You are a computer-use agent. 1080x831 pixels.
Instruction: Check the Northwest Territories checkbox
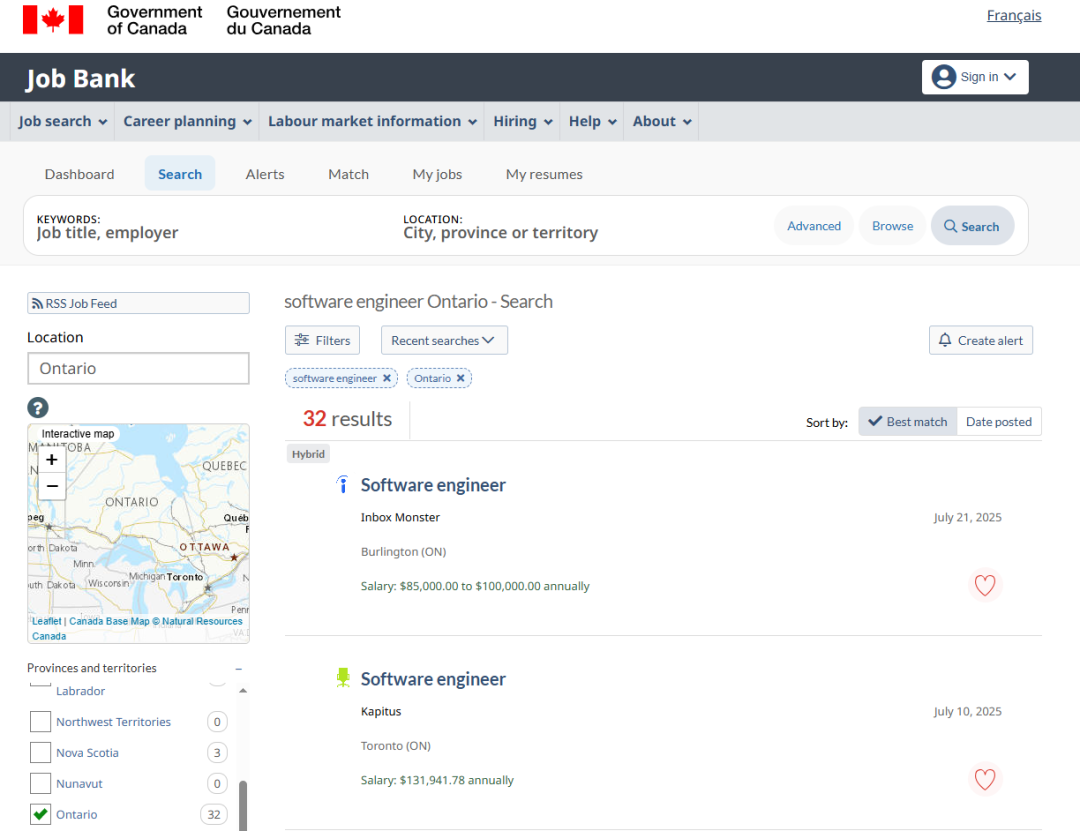click(41, 721)
